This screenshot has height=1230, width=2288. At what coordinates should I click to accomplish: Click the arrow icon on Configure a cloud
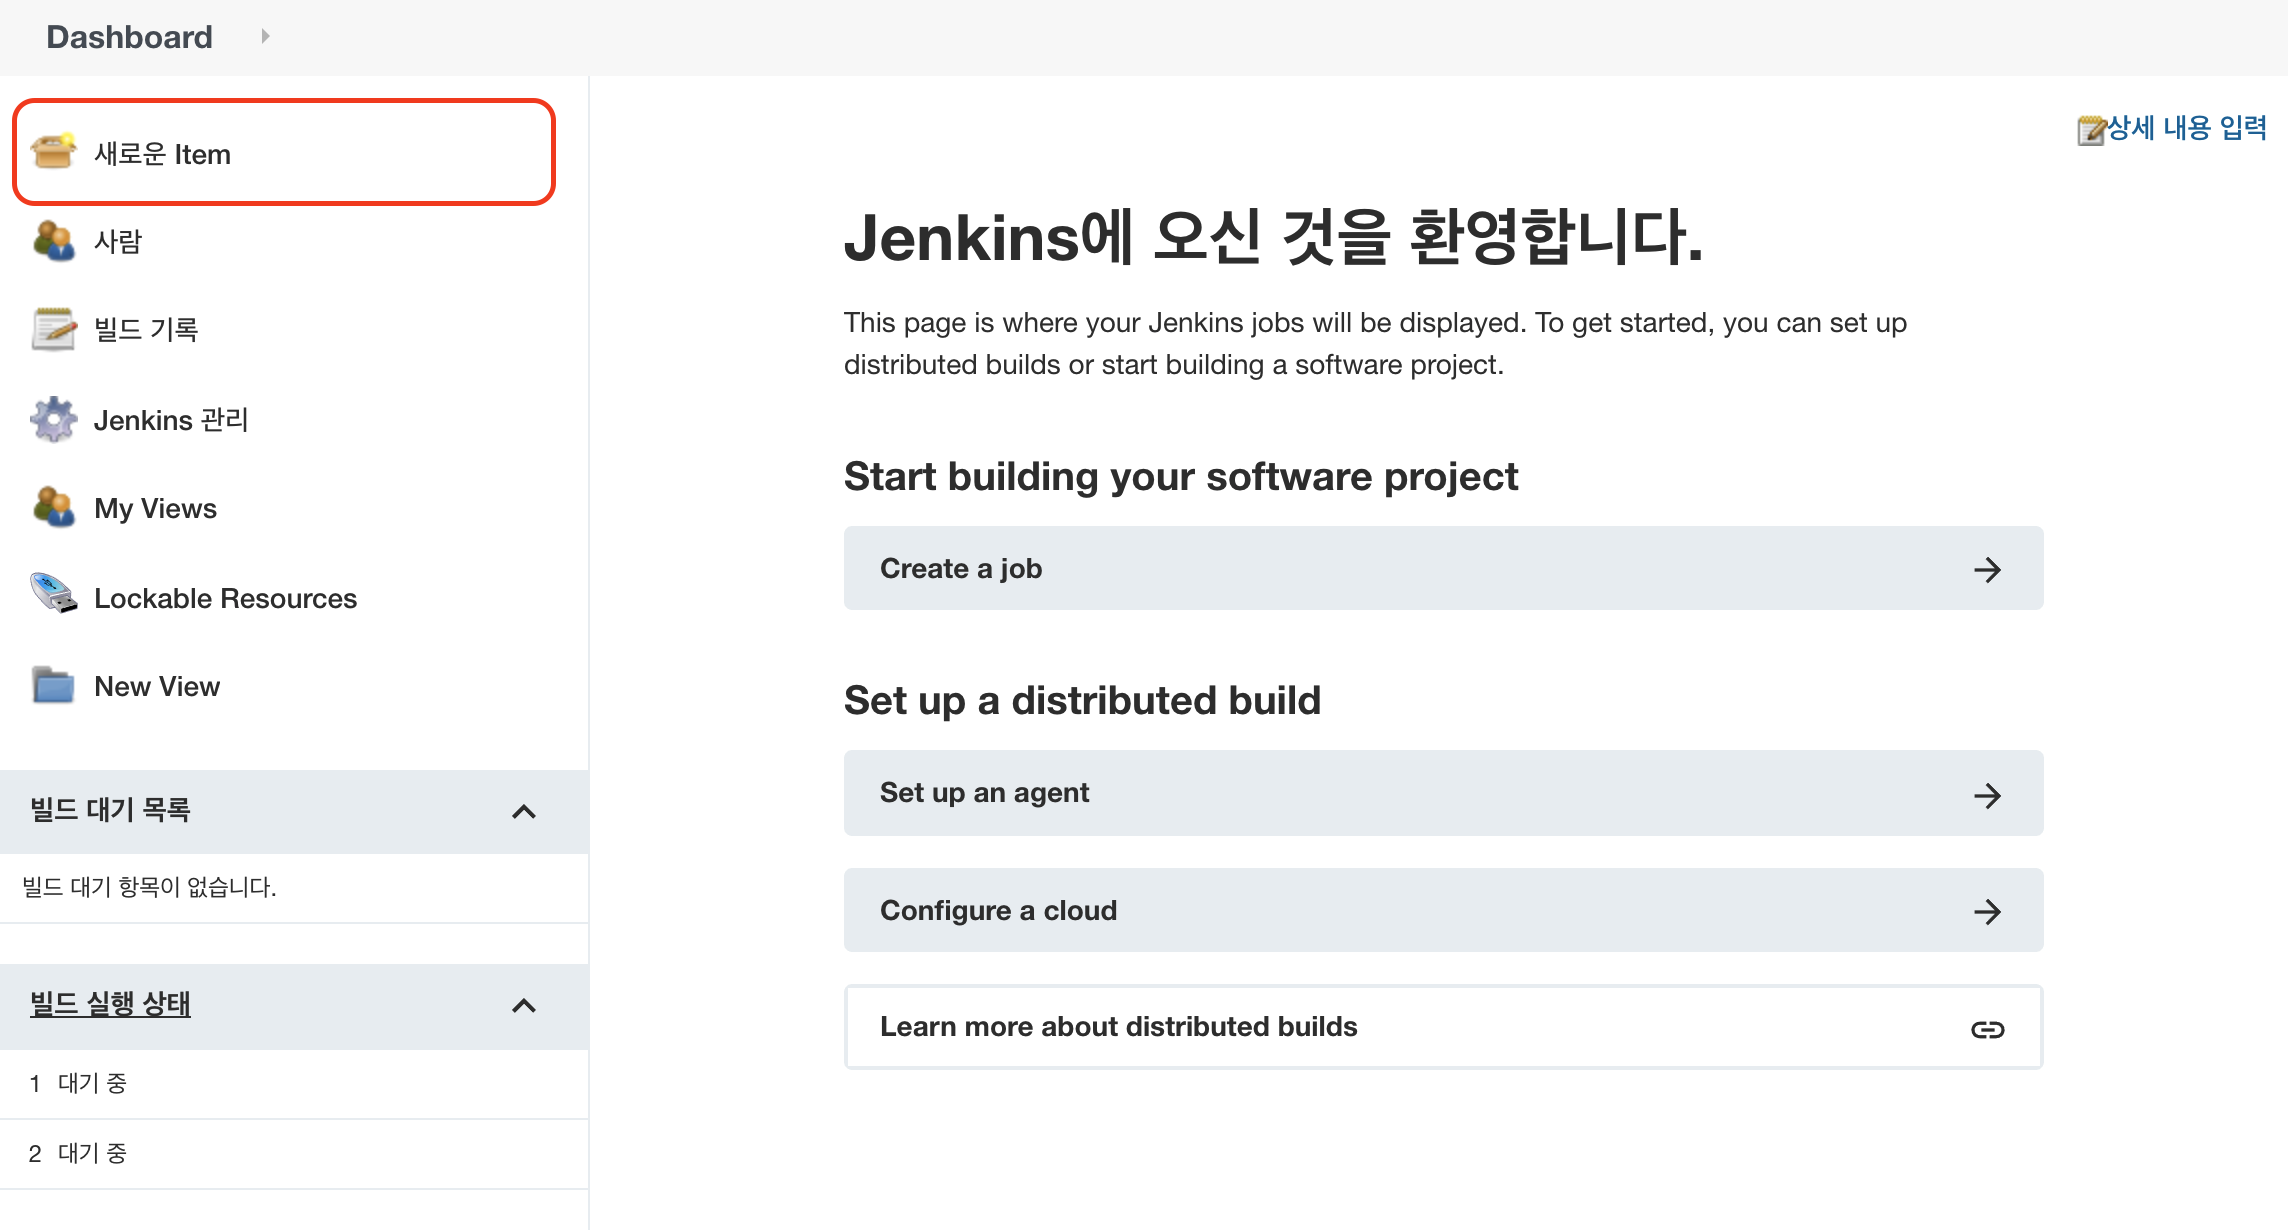[x=1987, y=911]
